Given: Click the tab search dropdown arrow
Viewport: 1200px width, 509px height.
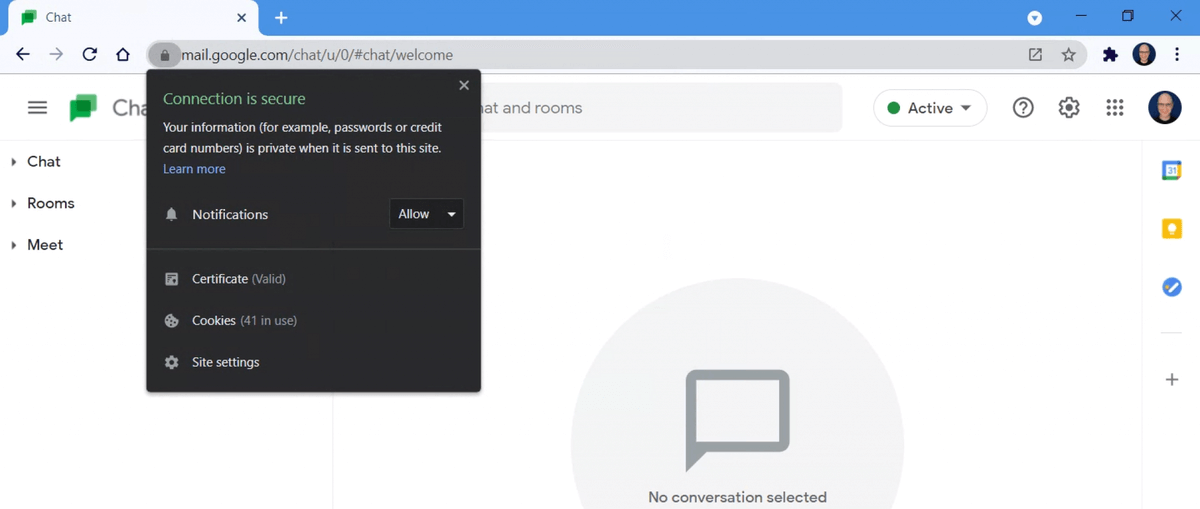Looking at the screenshot, I should [1035, 18].
